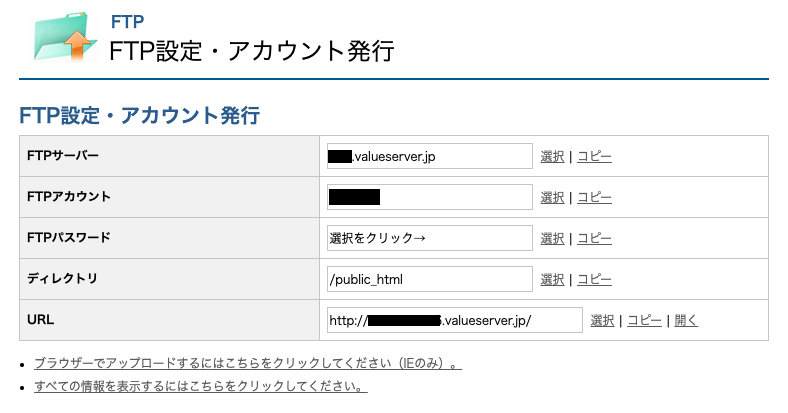
Task: Click the /public_html directory field
Action: click(430, 279)
